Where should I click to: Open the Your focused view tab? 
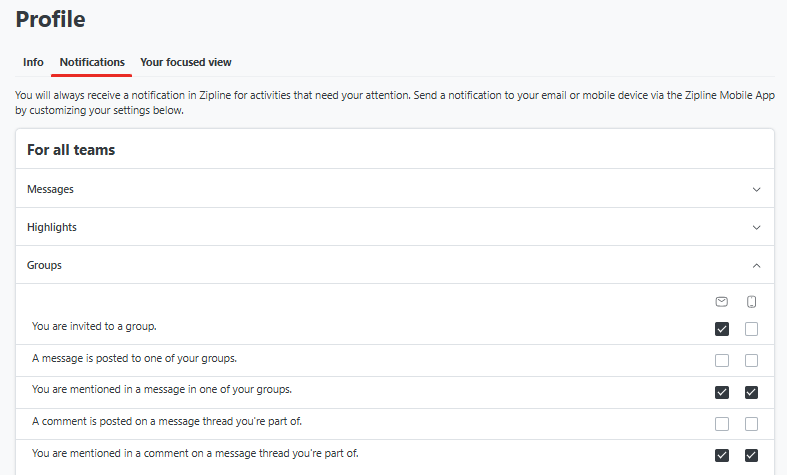186,62
